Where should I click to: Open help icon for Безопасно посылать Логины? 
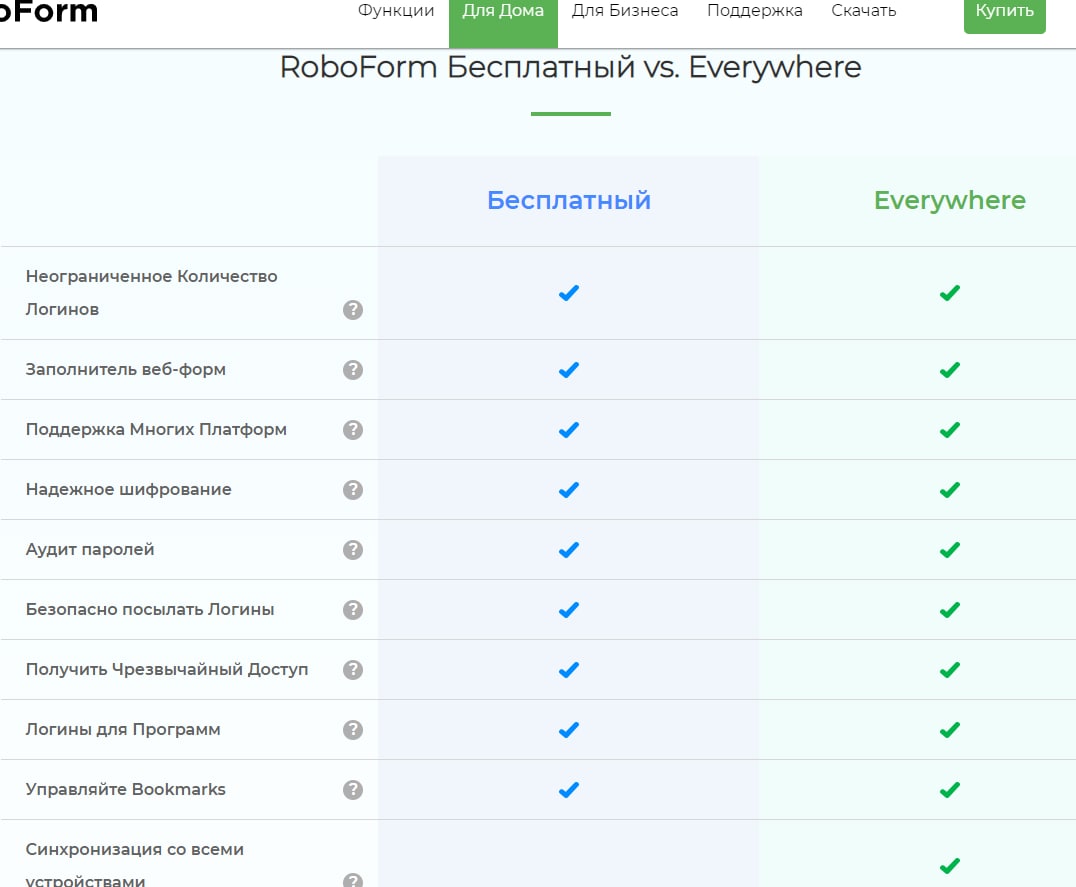(353, 610)
